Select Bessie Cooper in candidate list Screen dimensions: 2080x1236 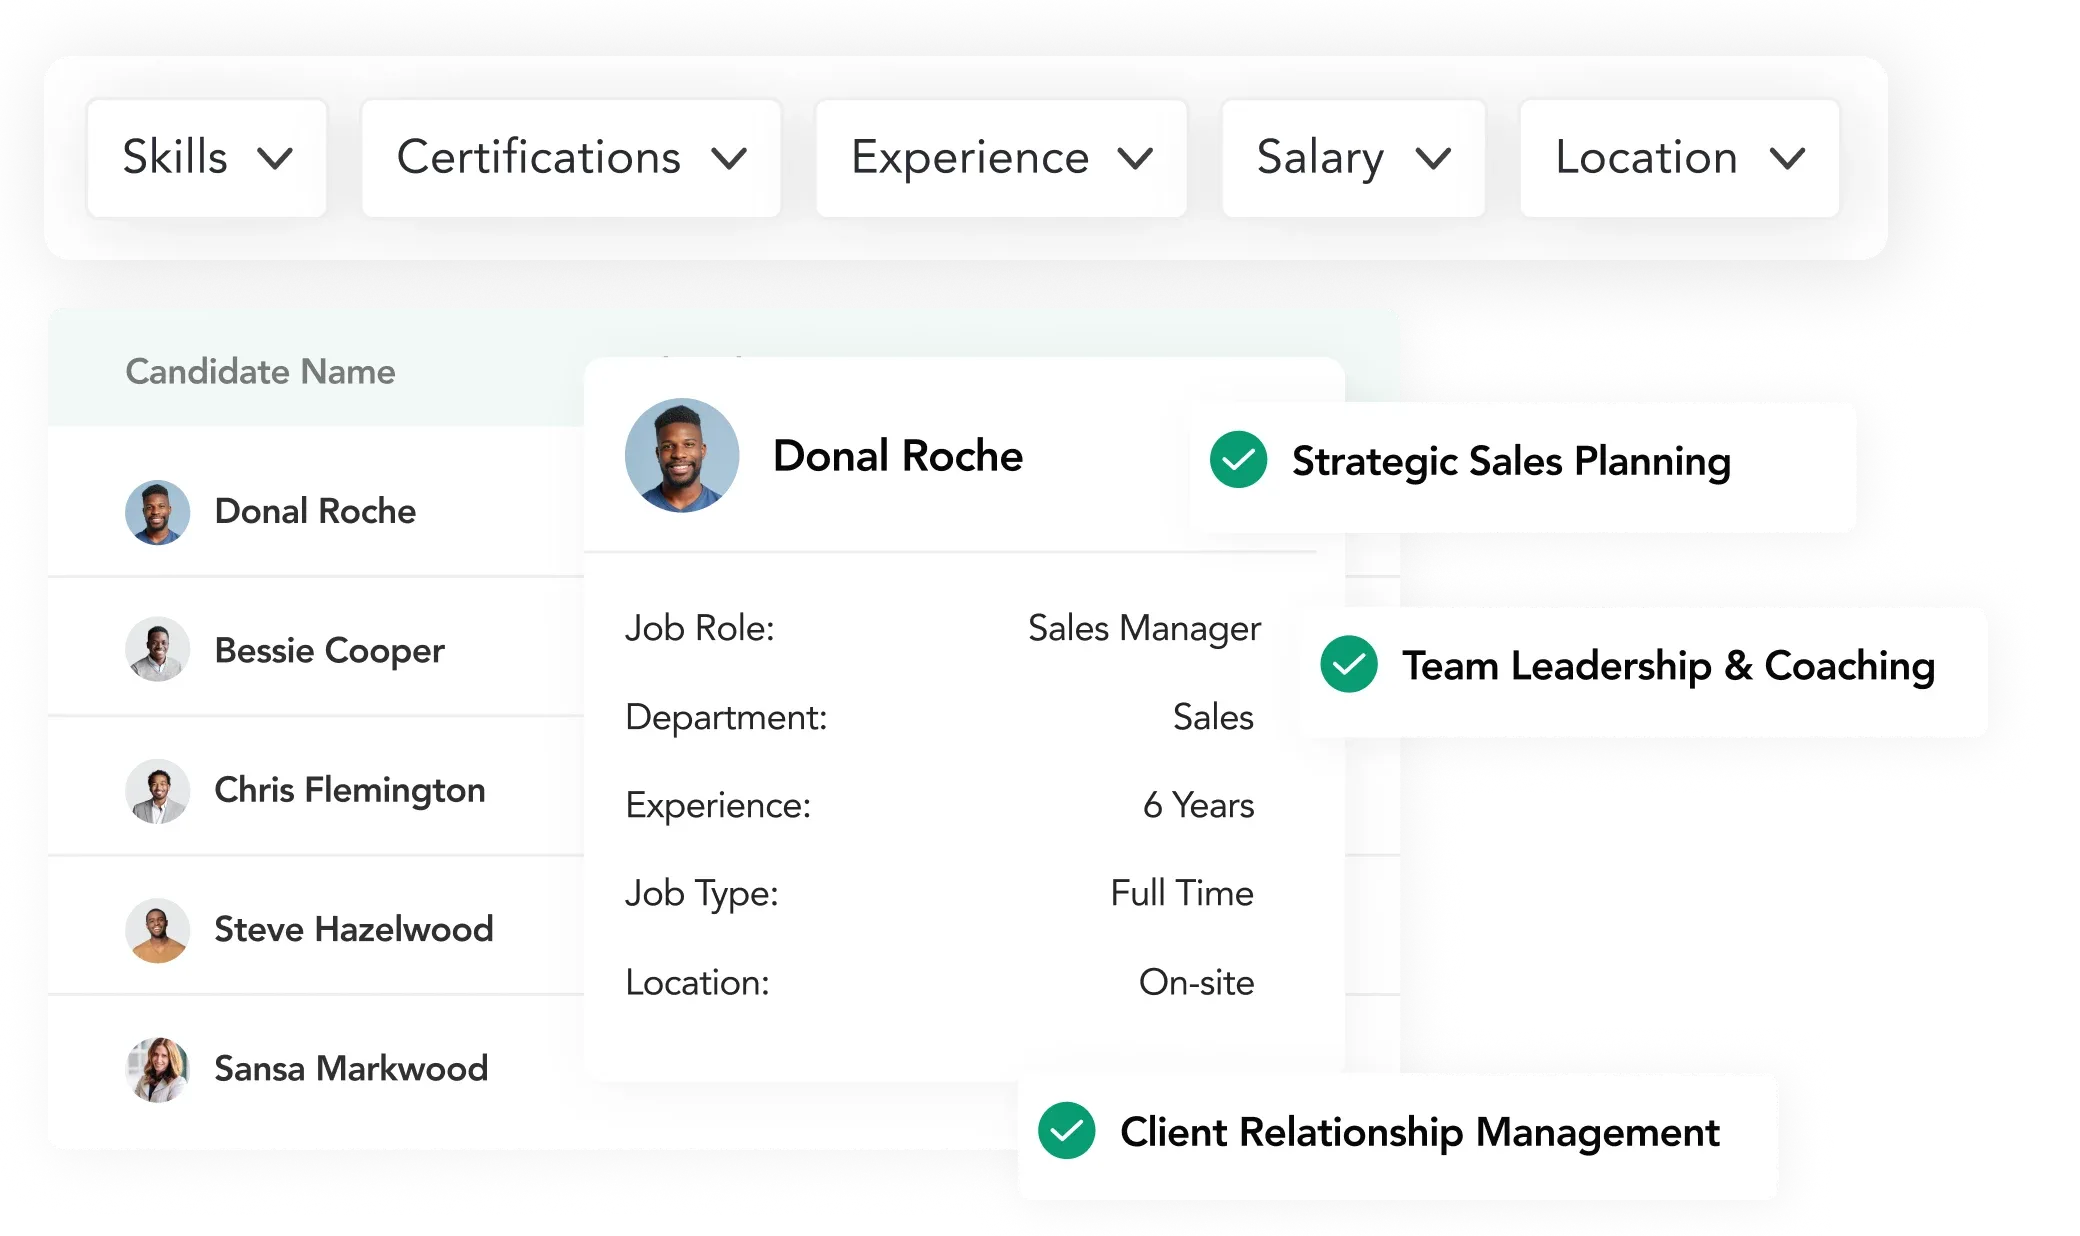[329, 650]
